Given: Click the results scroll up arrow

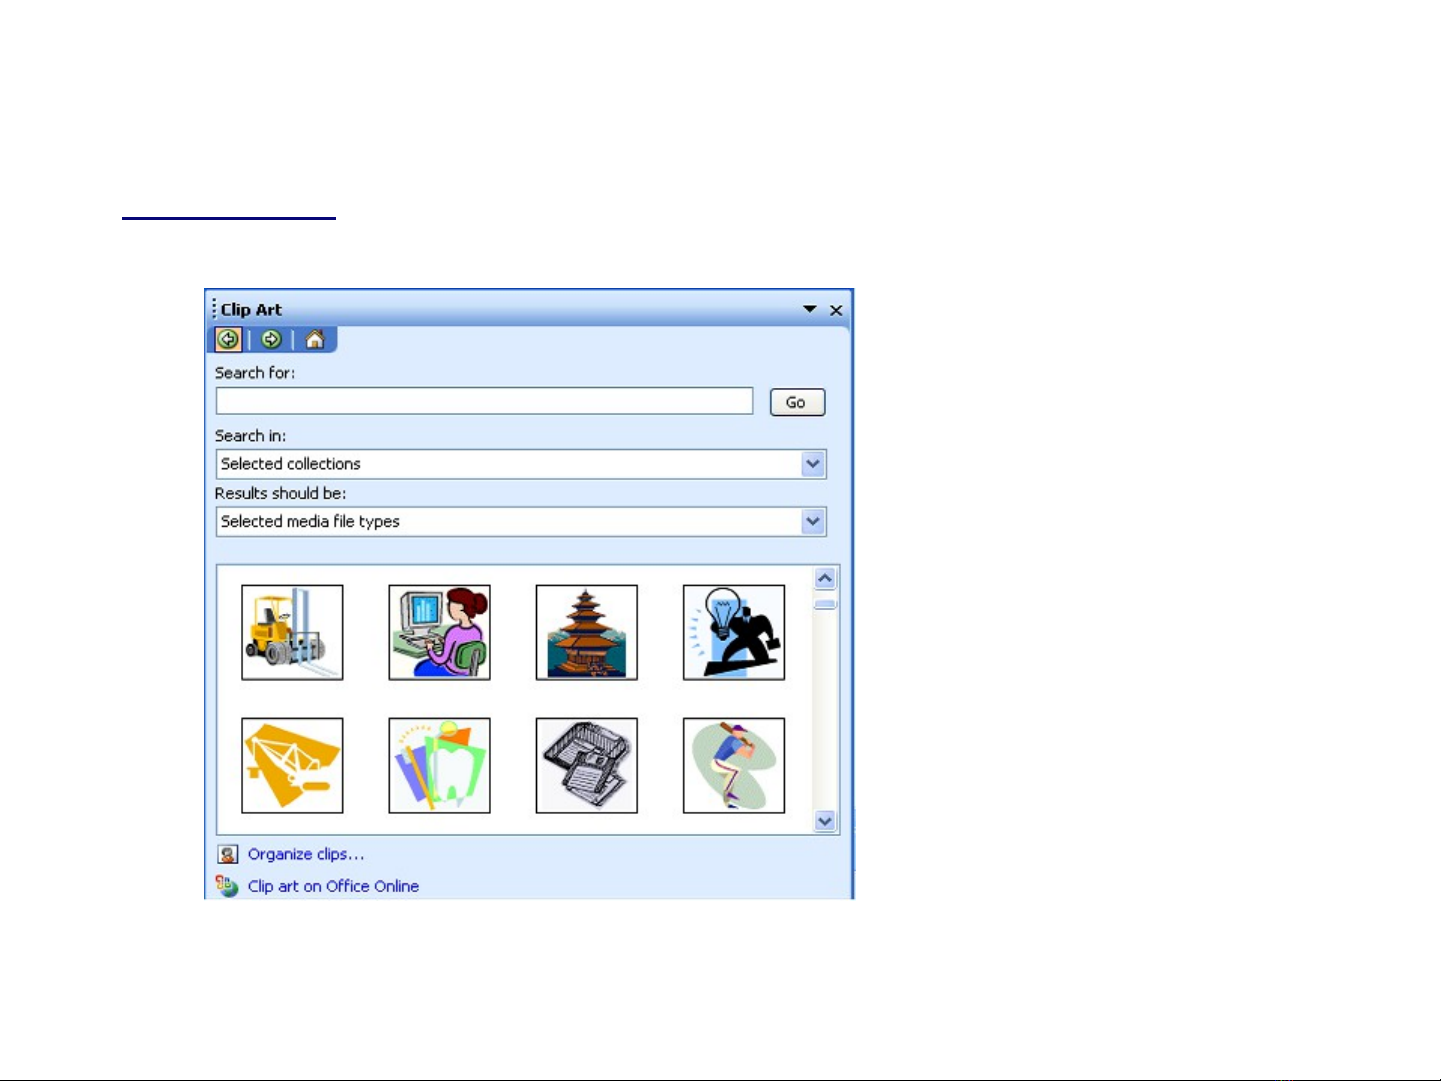Looking at the screenshot, I should (x=825, y=579).
